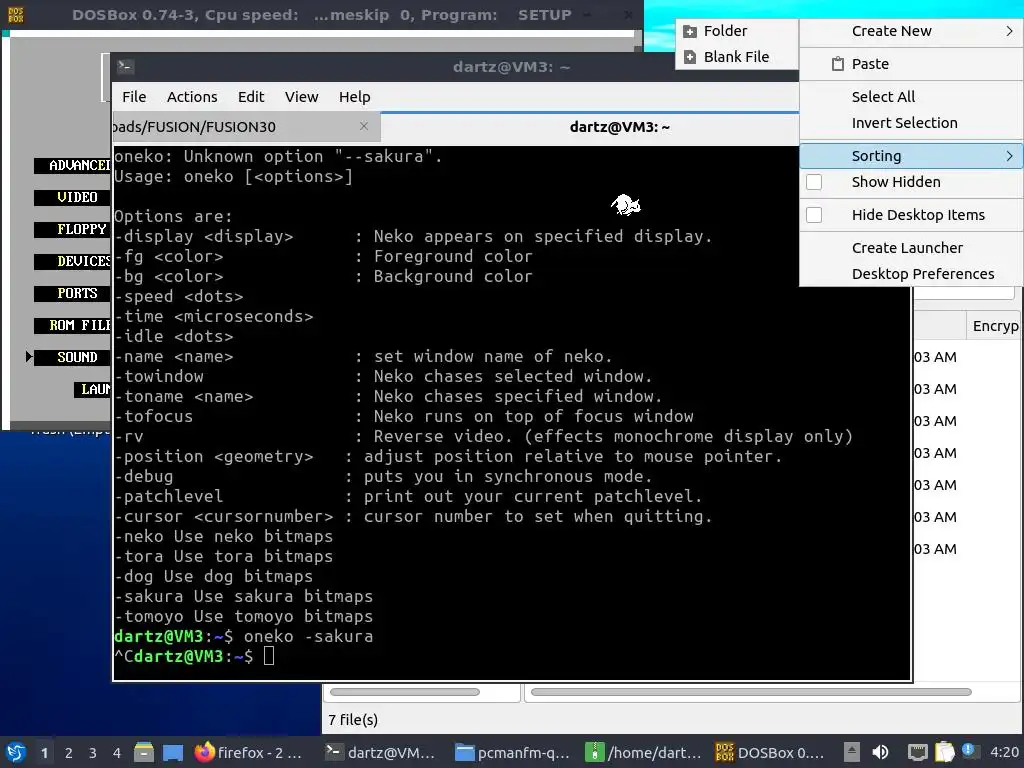1024x768 pixels.
Task: Click the right horizontal scrollbar in archive window
Action: [751, 692]
